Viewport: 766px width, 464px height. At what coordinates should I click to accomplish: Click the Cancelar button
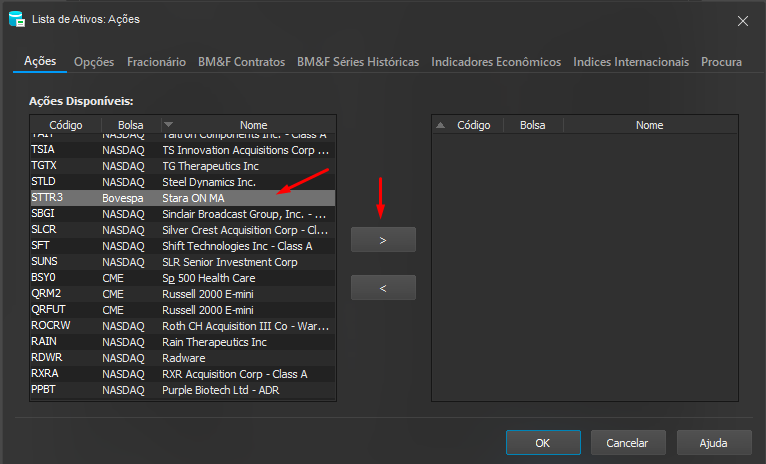point(627,443)
